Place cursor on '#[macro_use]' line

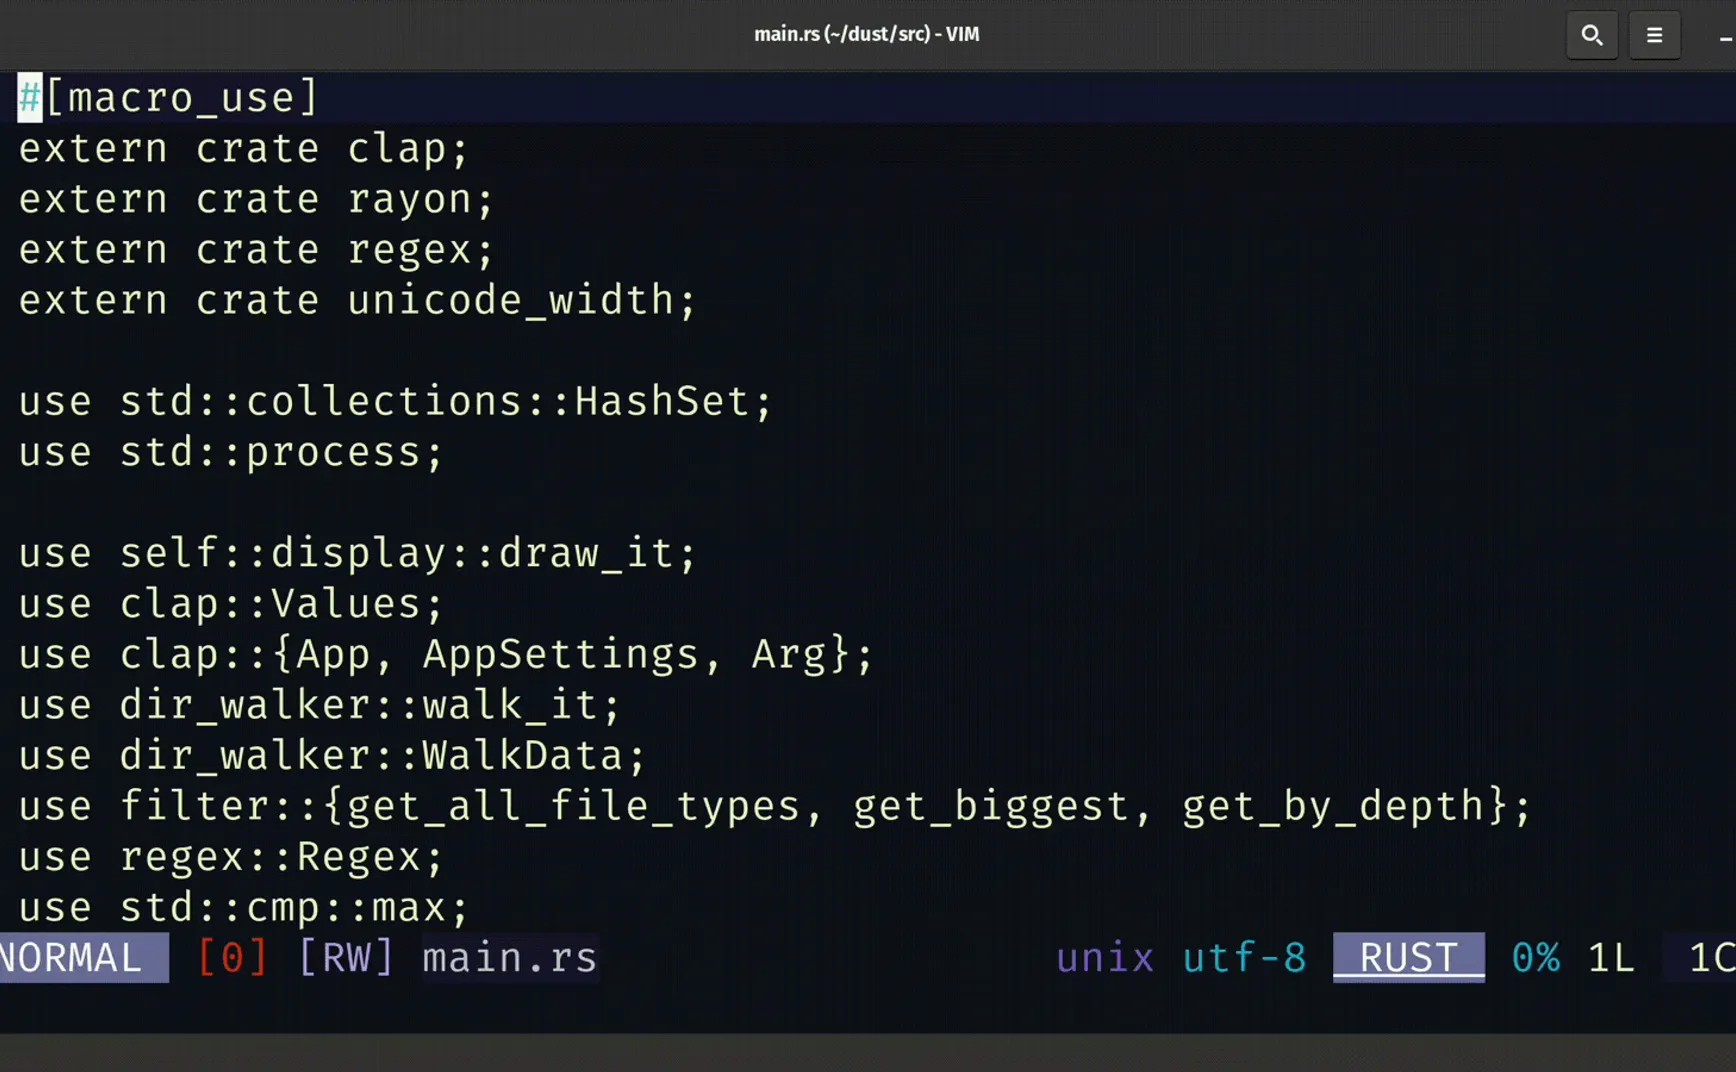pos(168,98)
